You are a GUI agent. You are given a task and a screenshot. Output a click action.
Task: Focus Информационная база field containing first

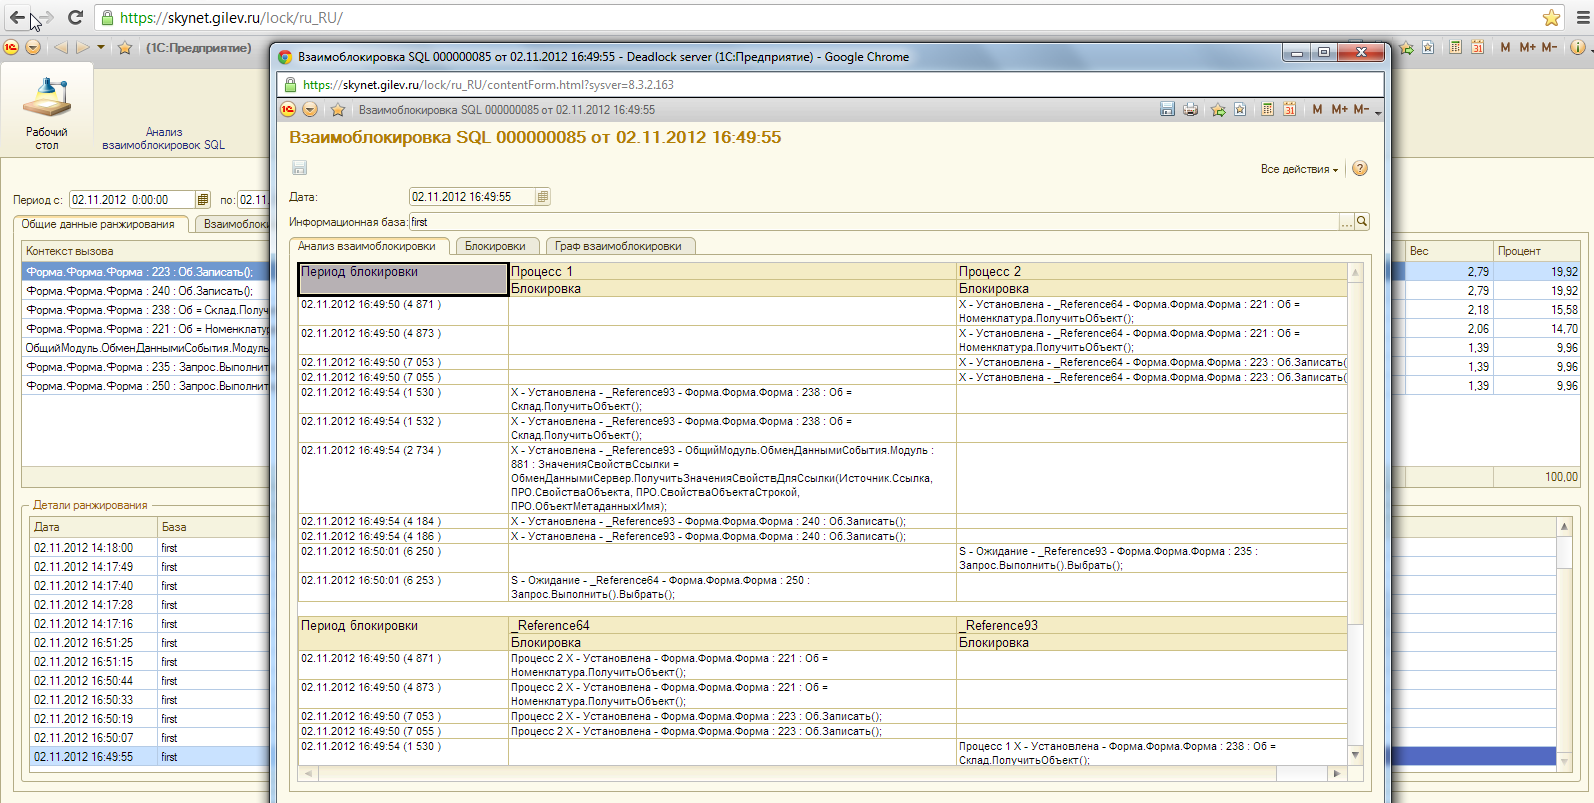(x=874, y=222)
